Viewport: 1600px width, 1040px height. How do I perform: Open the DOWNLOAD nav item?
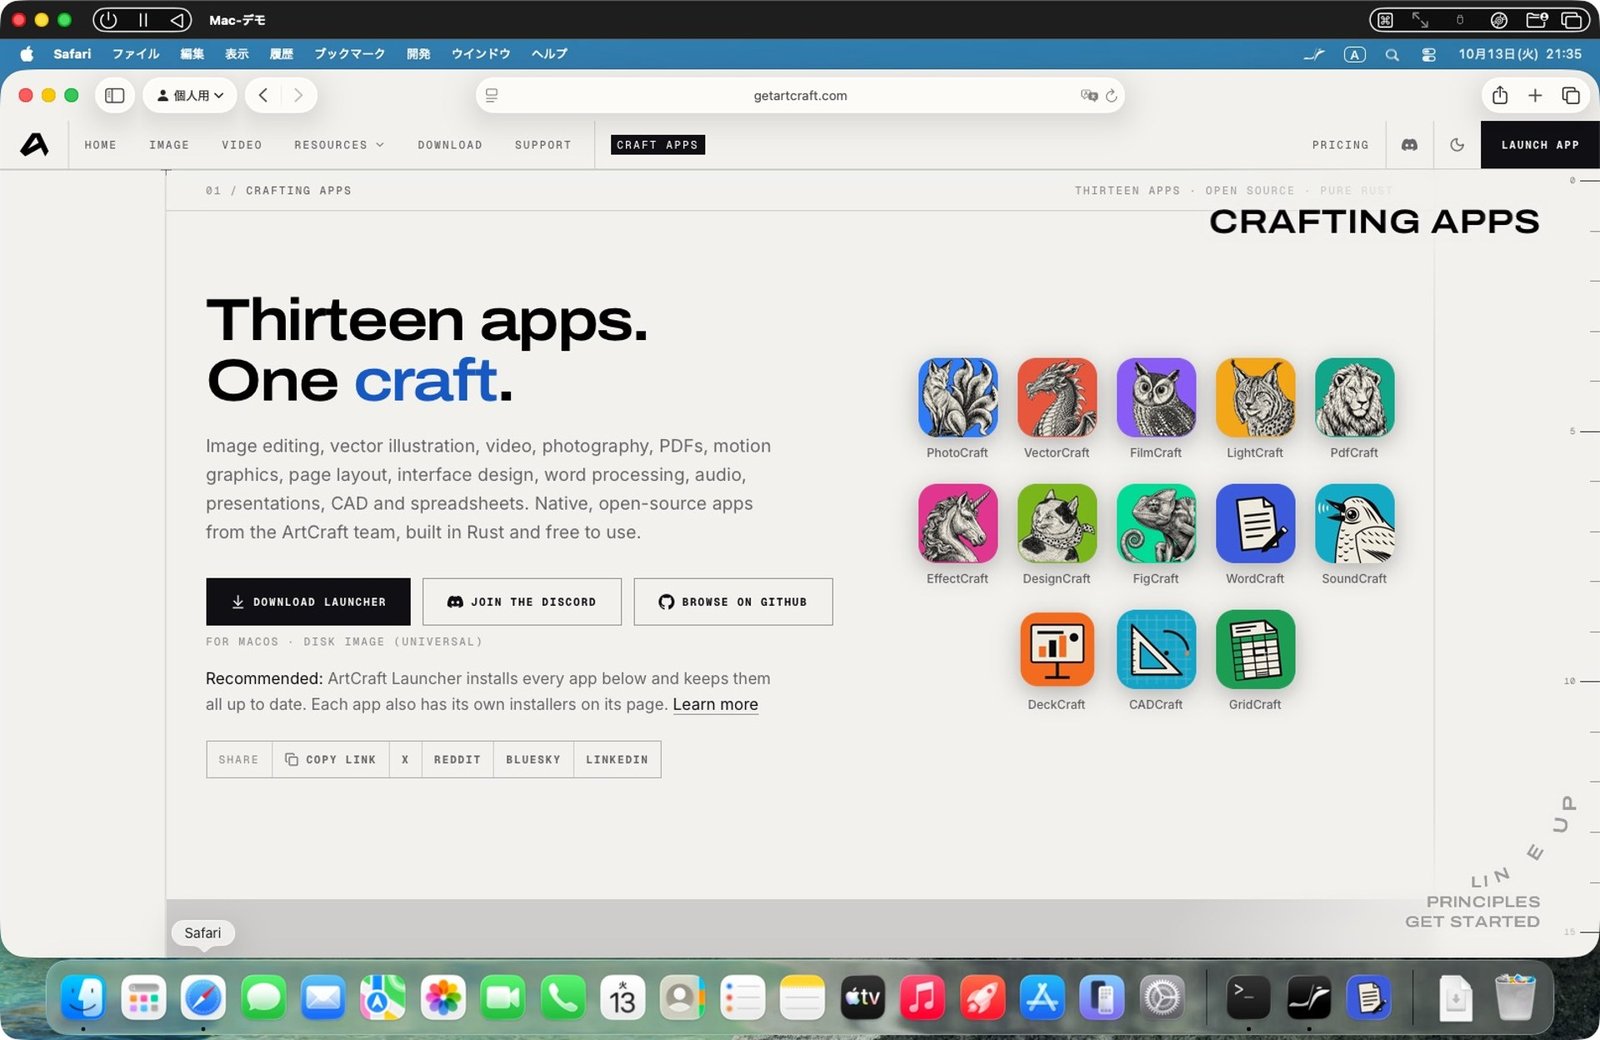pyautogui.click(x=450, y=145)
